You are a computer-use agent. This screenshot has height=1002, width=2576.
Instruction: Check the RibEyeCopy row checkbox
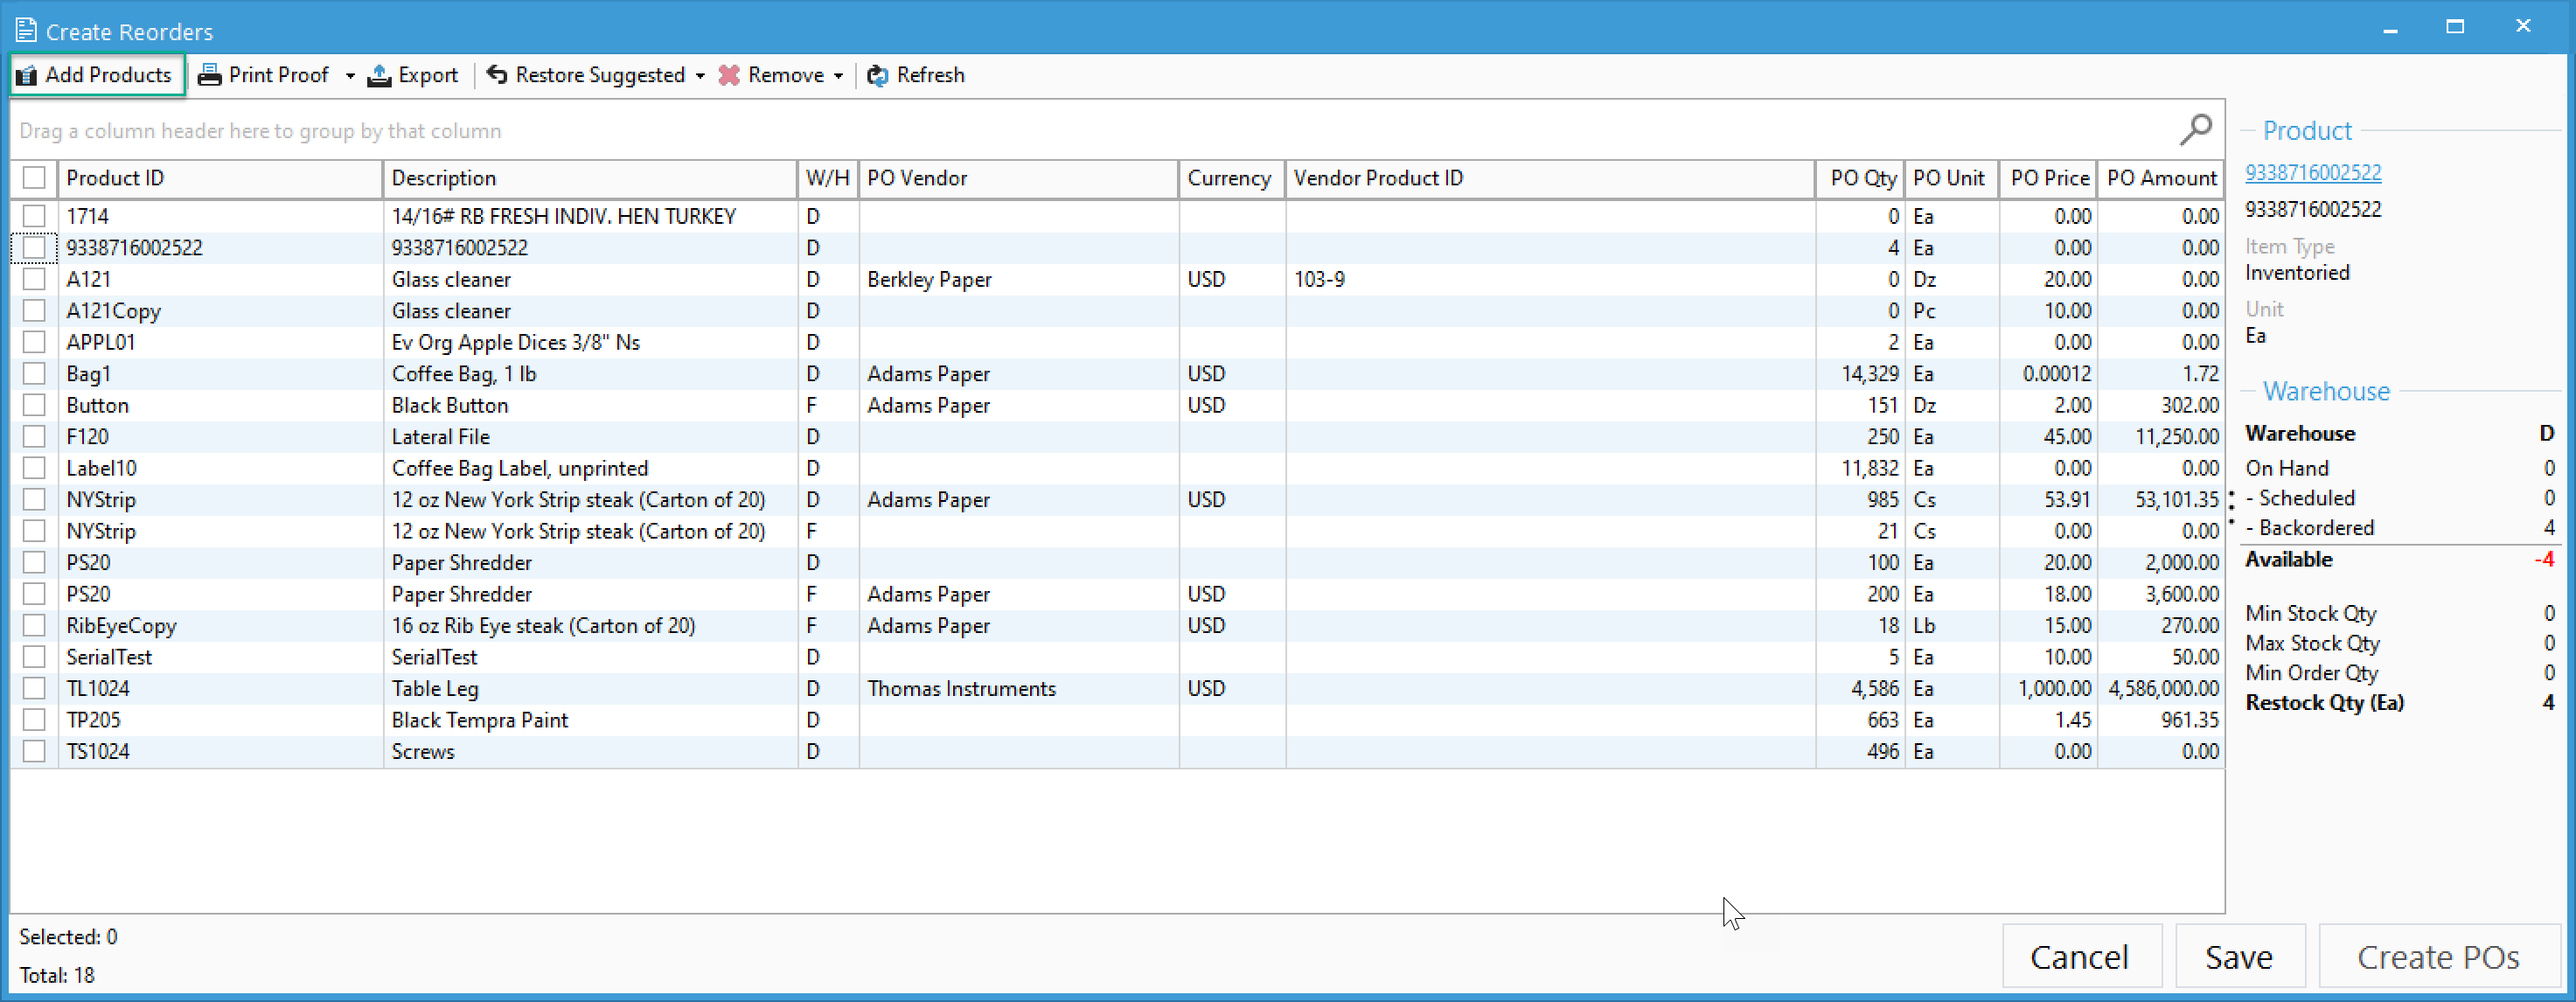coord(34,625)
